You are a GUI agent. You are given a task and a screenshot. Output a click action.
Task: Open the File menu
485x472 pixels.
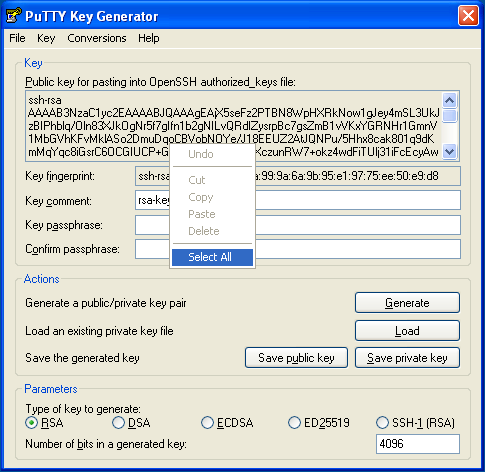(x=17, y=38)
